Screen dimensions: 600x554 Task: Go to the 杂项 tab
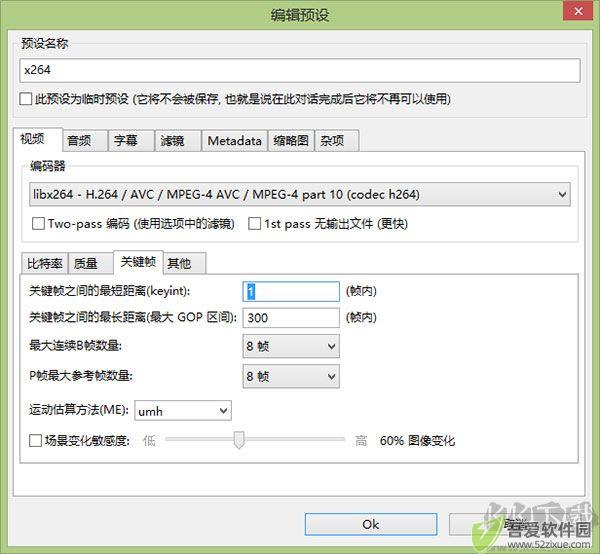click(337, 141)
